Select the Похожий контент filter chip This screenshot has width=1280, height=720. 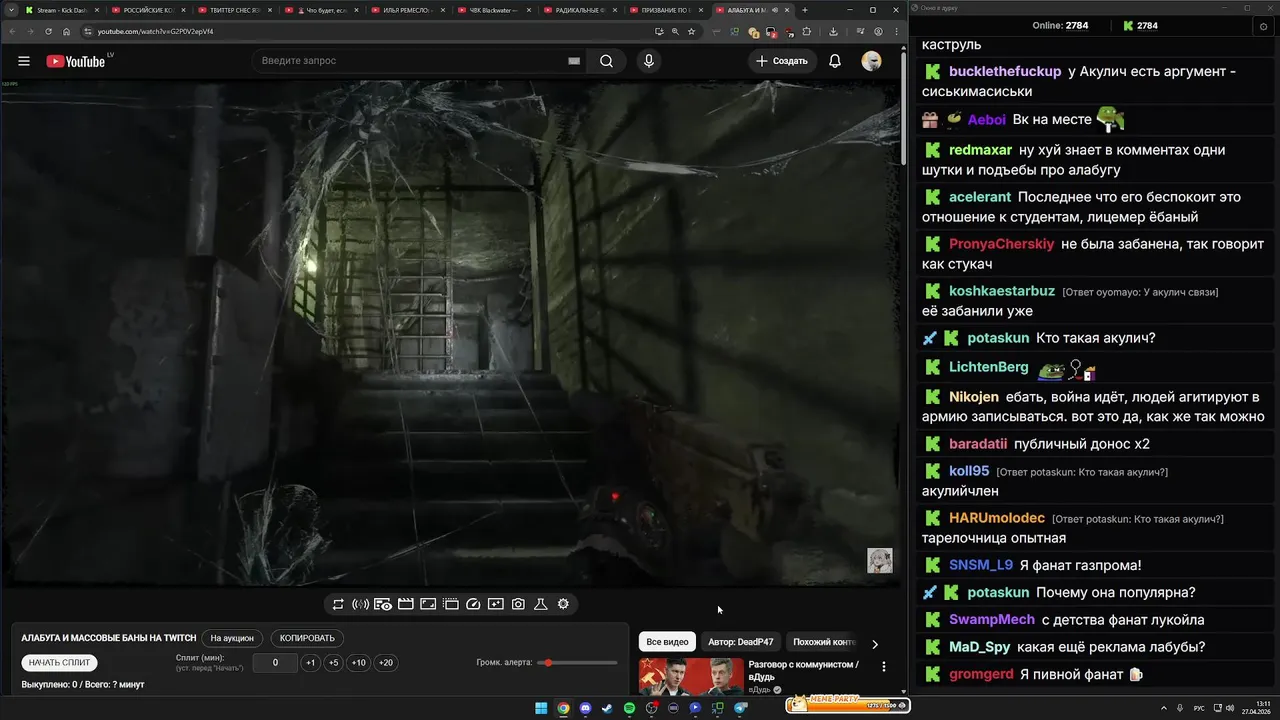point(824,642)
